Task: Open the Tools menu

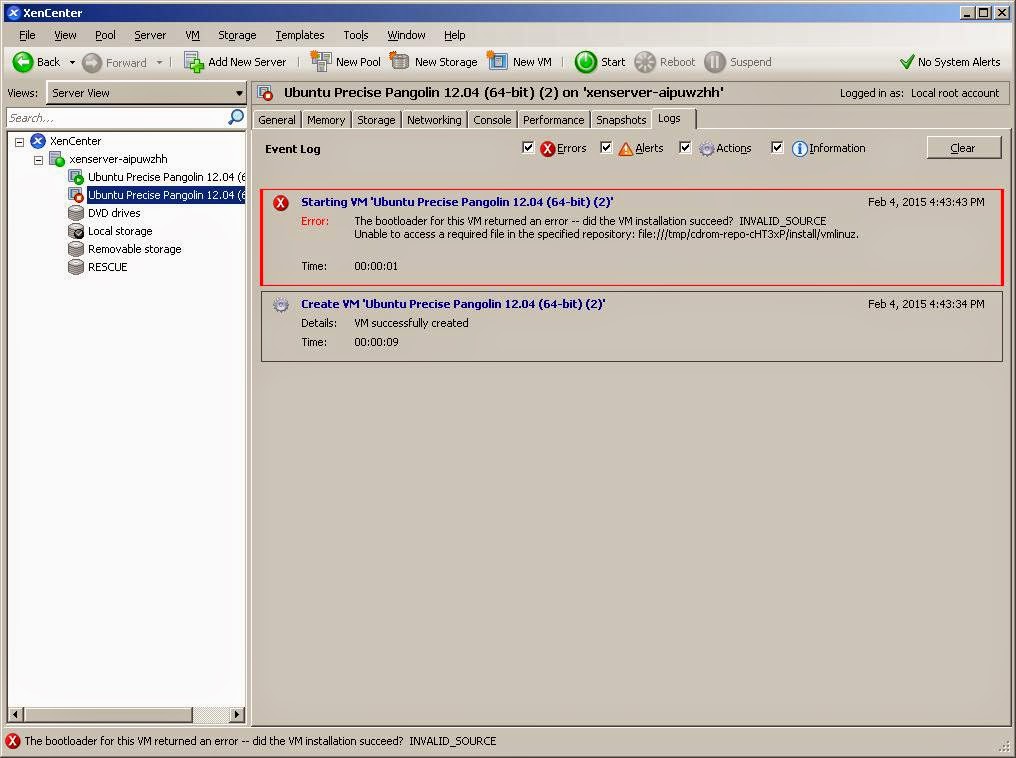Action: (356, 35)
